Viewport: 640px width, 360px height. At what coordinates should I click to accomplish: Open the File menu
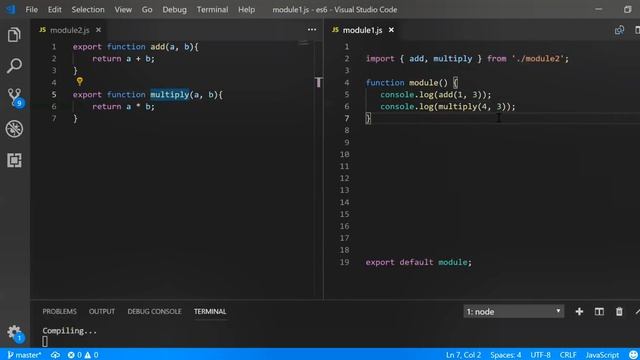pos(31,9)
